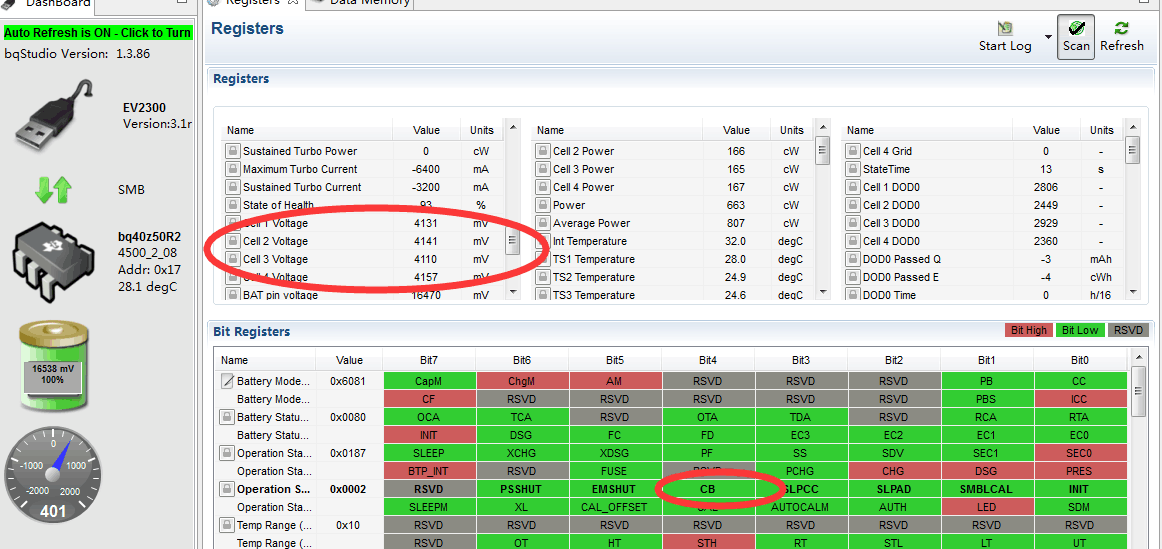1162x549 pixels.
Task: Click the Start Log icon
Action: click(x=1005, y=28)
